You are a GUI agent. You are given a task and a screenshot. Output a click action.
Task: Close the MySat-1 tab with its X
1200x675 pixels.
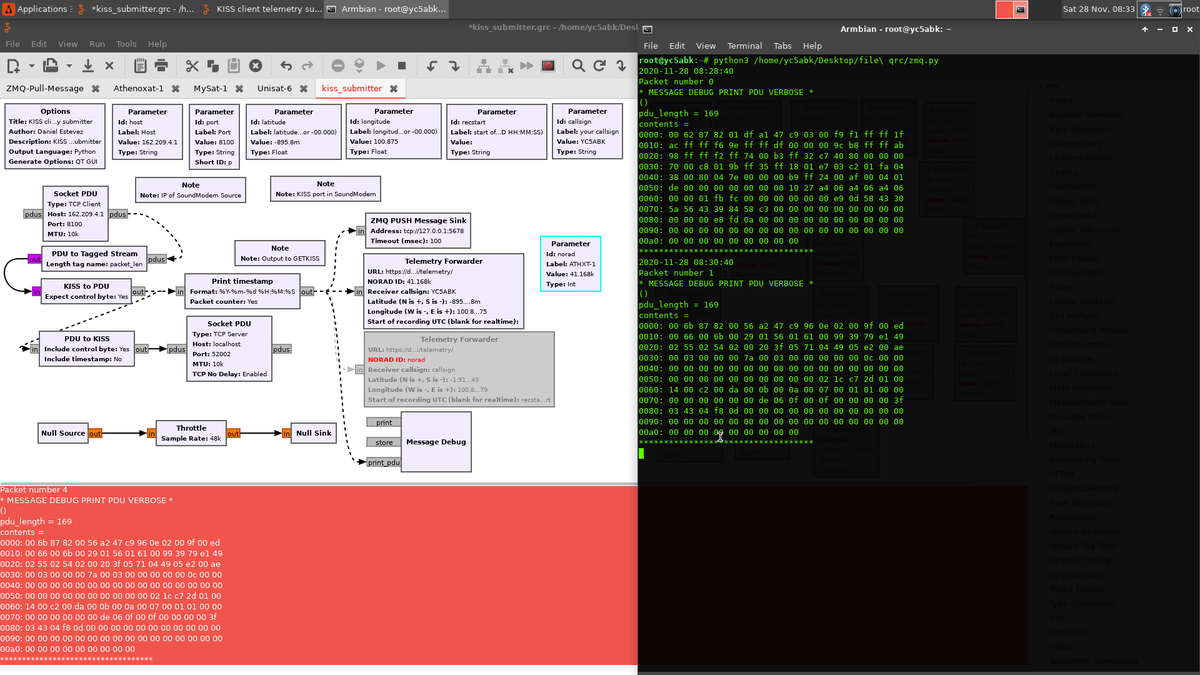239,88
